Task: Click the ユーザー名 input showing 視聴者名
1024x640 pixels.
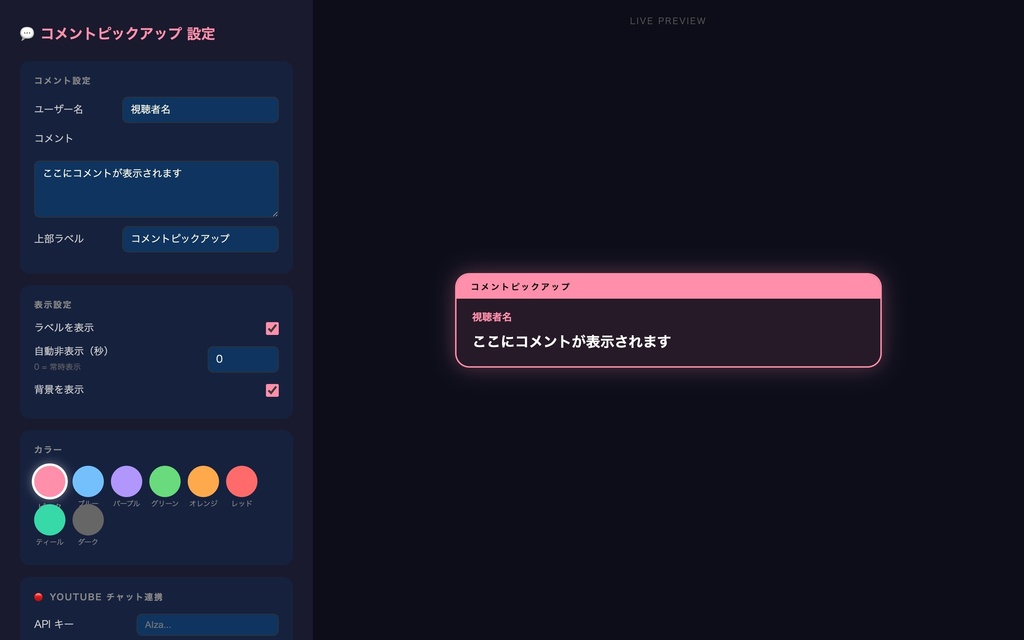Action: 199,110
